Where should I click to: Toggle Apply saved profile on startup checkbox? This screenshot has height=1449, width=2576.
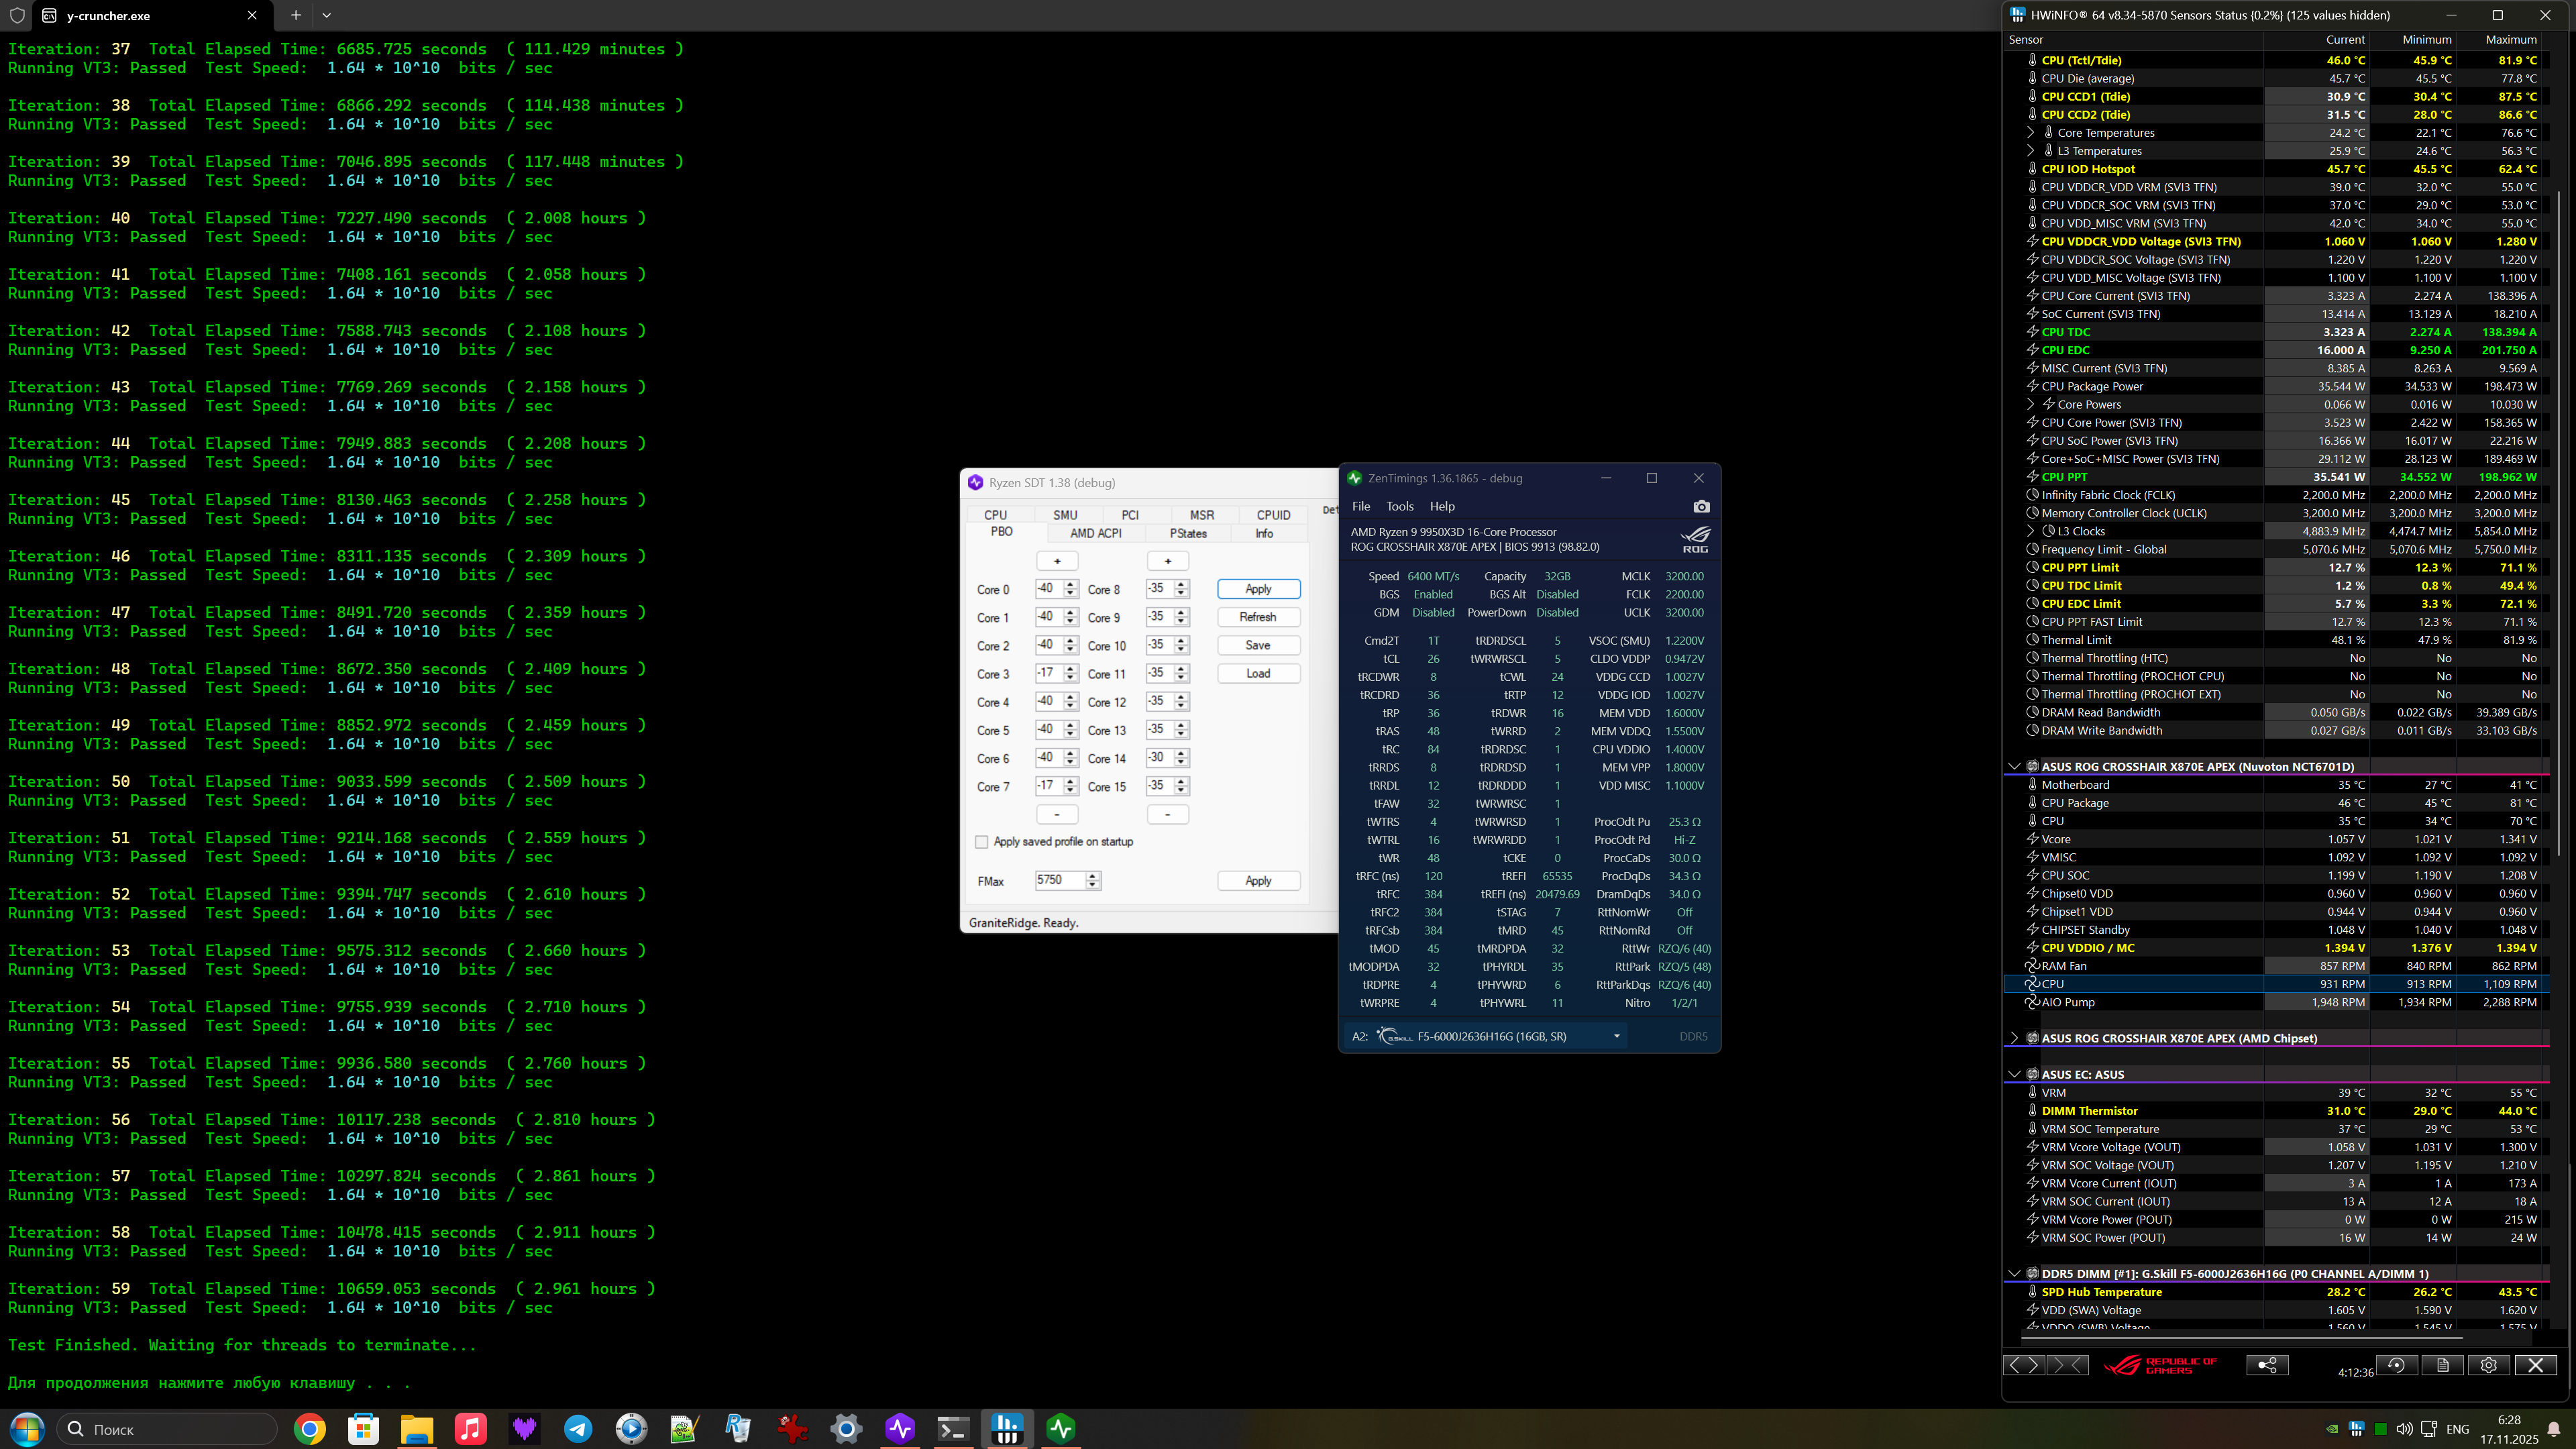pyautogui.click(x=982, y=842)
